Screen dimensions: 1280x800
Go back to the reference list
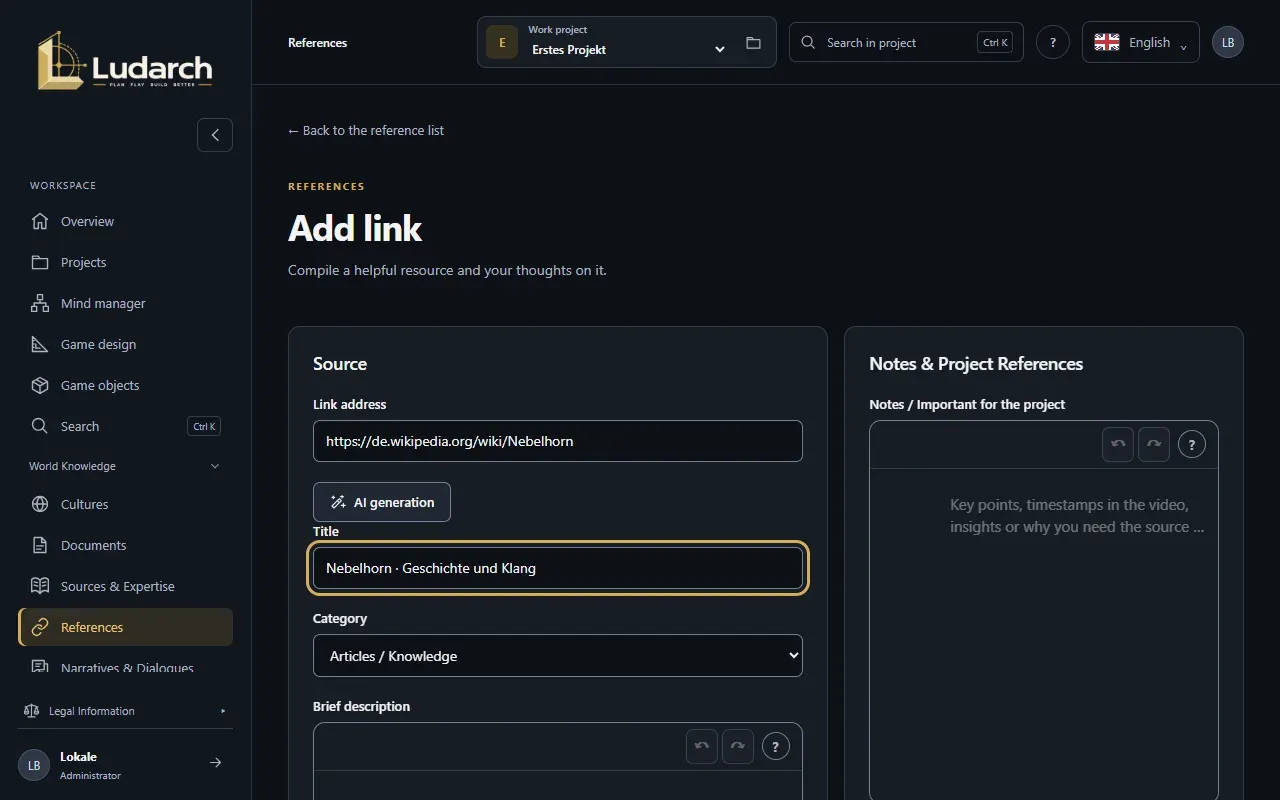click(366, 130)
